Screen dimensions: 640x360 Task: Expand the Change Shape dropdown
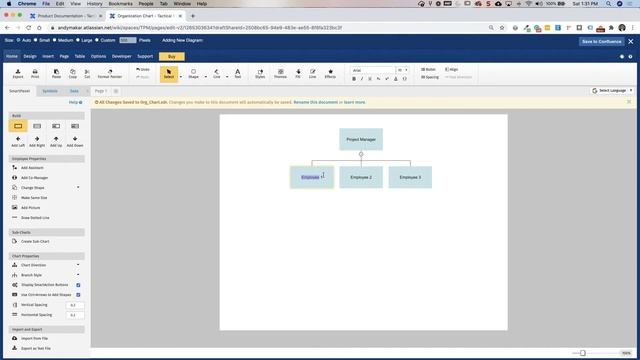pyautogui.click(x=78, y=187)
